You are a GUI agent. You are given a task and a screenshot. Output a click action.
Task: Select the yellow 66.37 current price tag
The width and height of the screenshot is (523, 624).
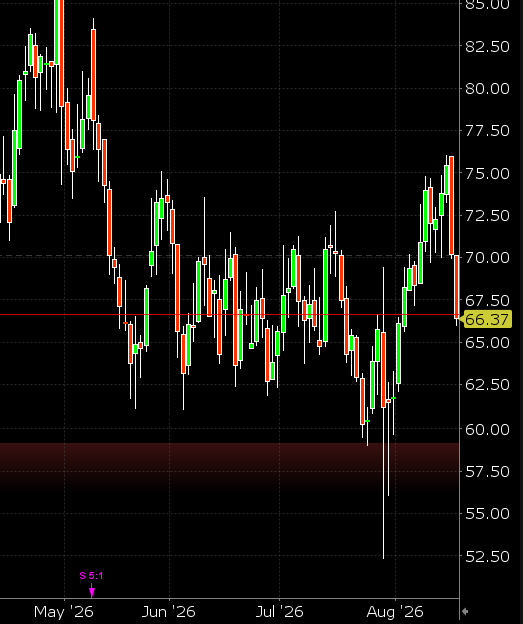click(x=487, y=319)
